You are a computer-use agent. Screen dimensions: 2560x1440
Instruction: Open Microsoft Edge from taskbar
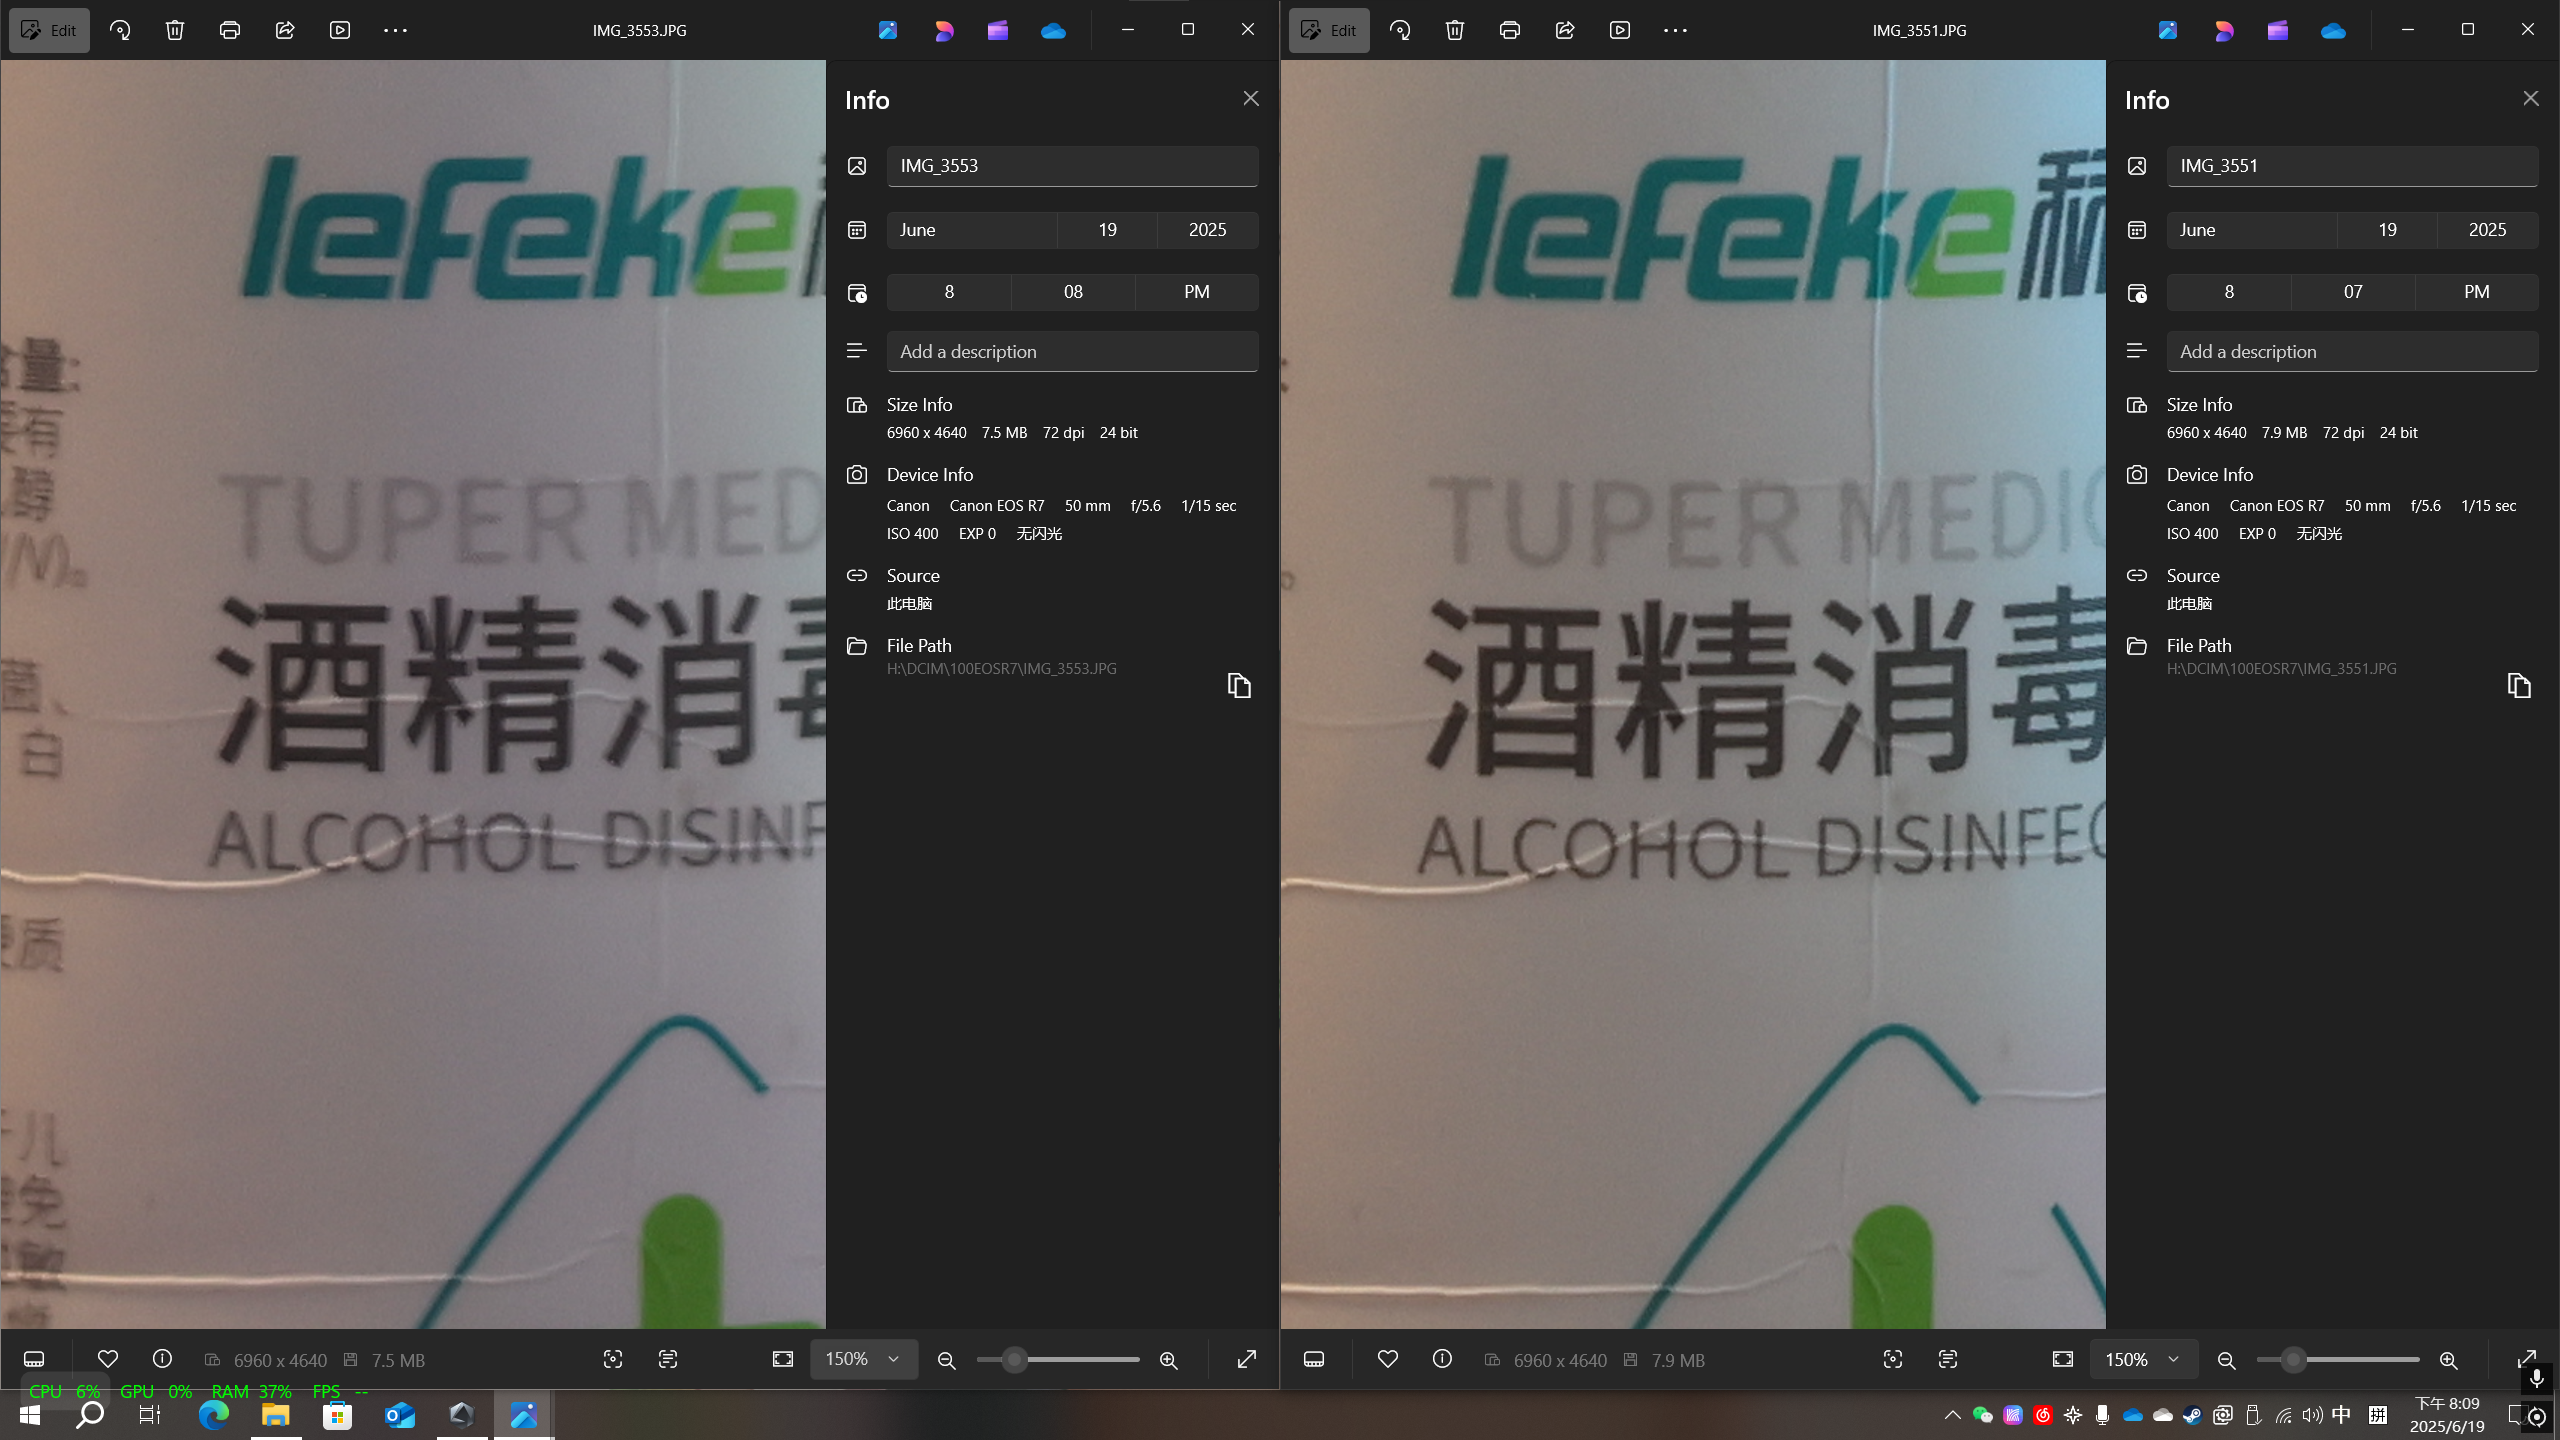214,1415
